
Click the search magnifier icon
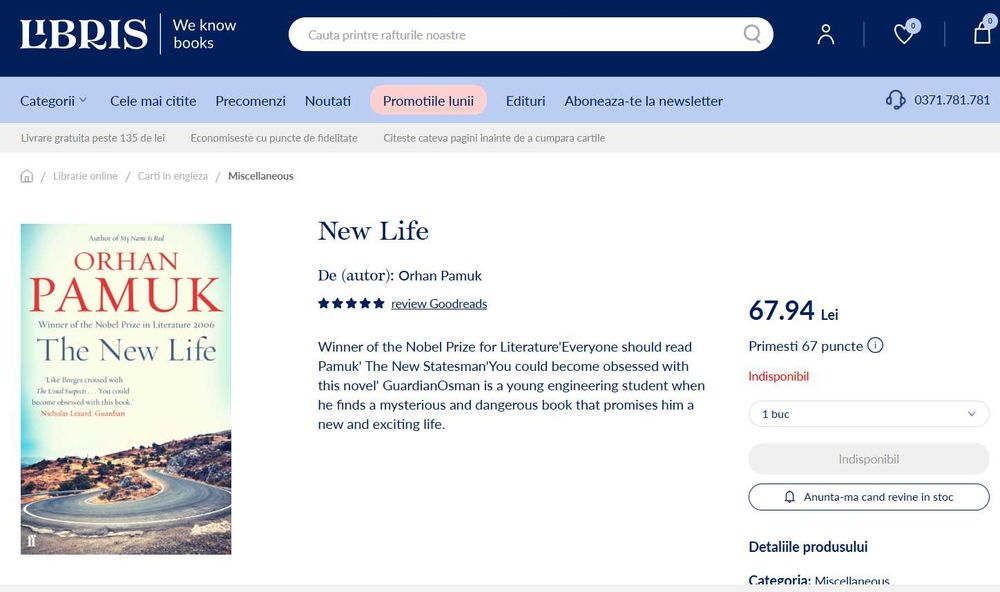(752, 34)
